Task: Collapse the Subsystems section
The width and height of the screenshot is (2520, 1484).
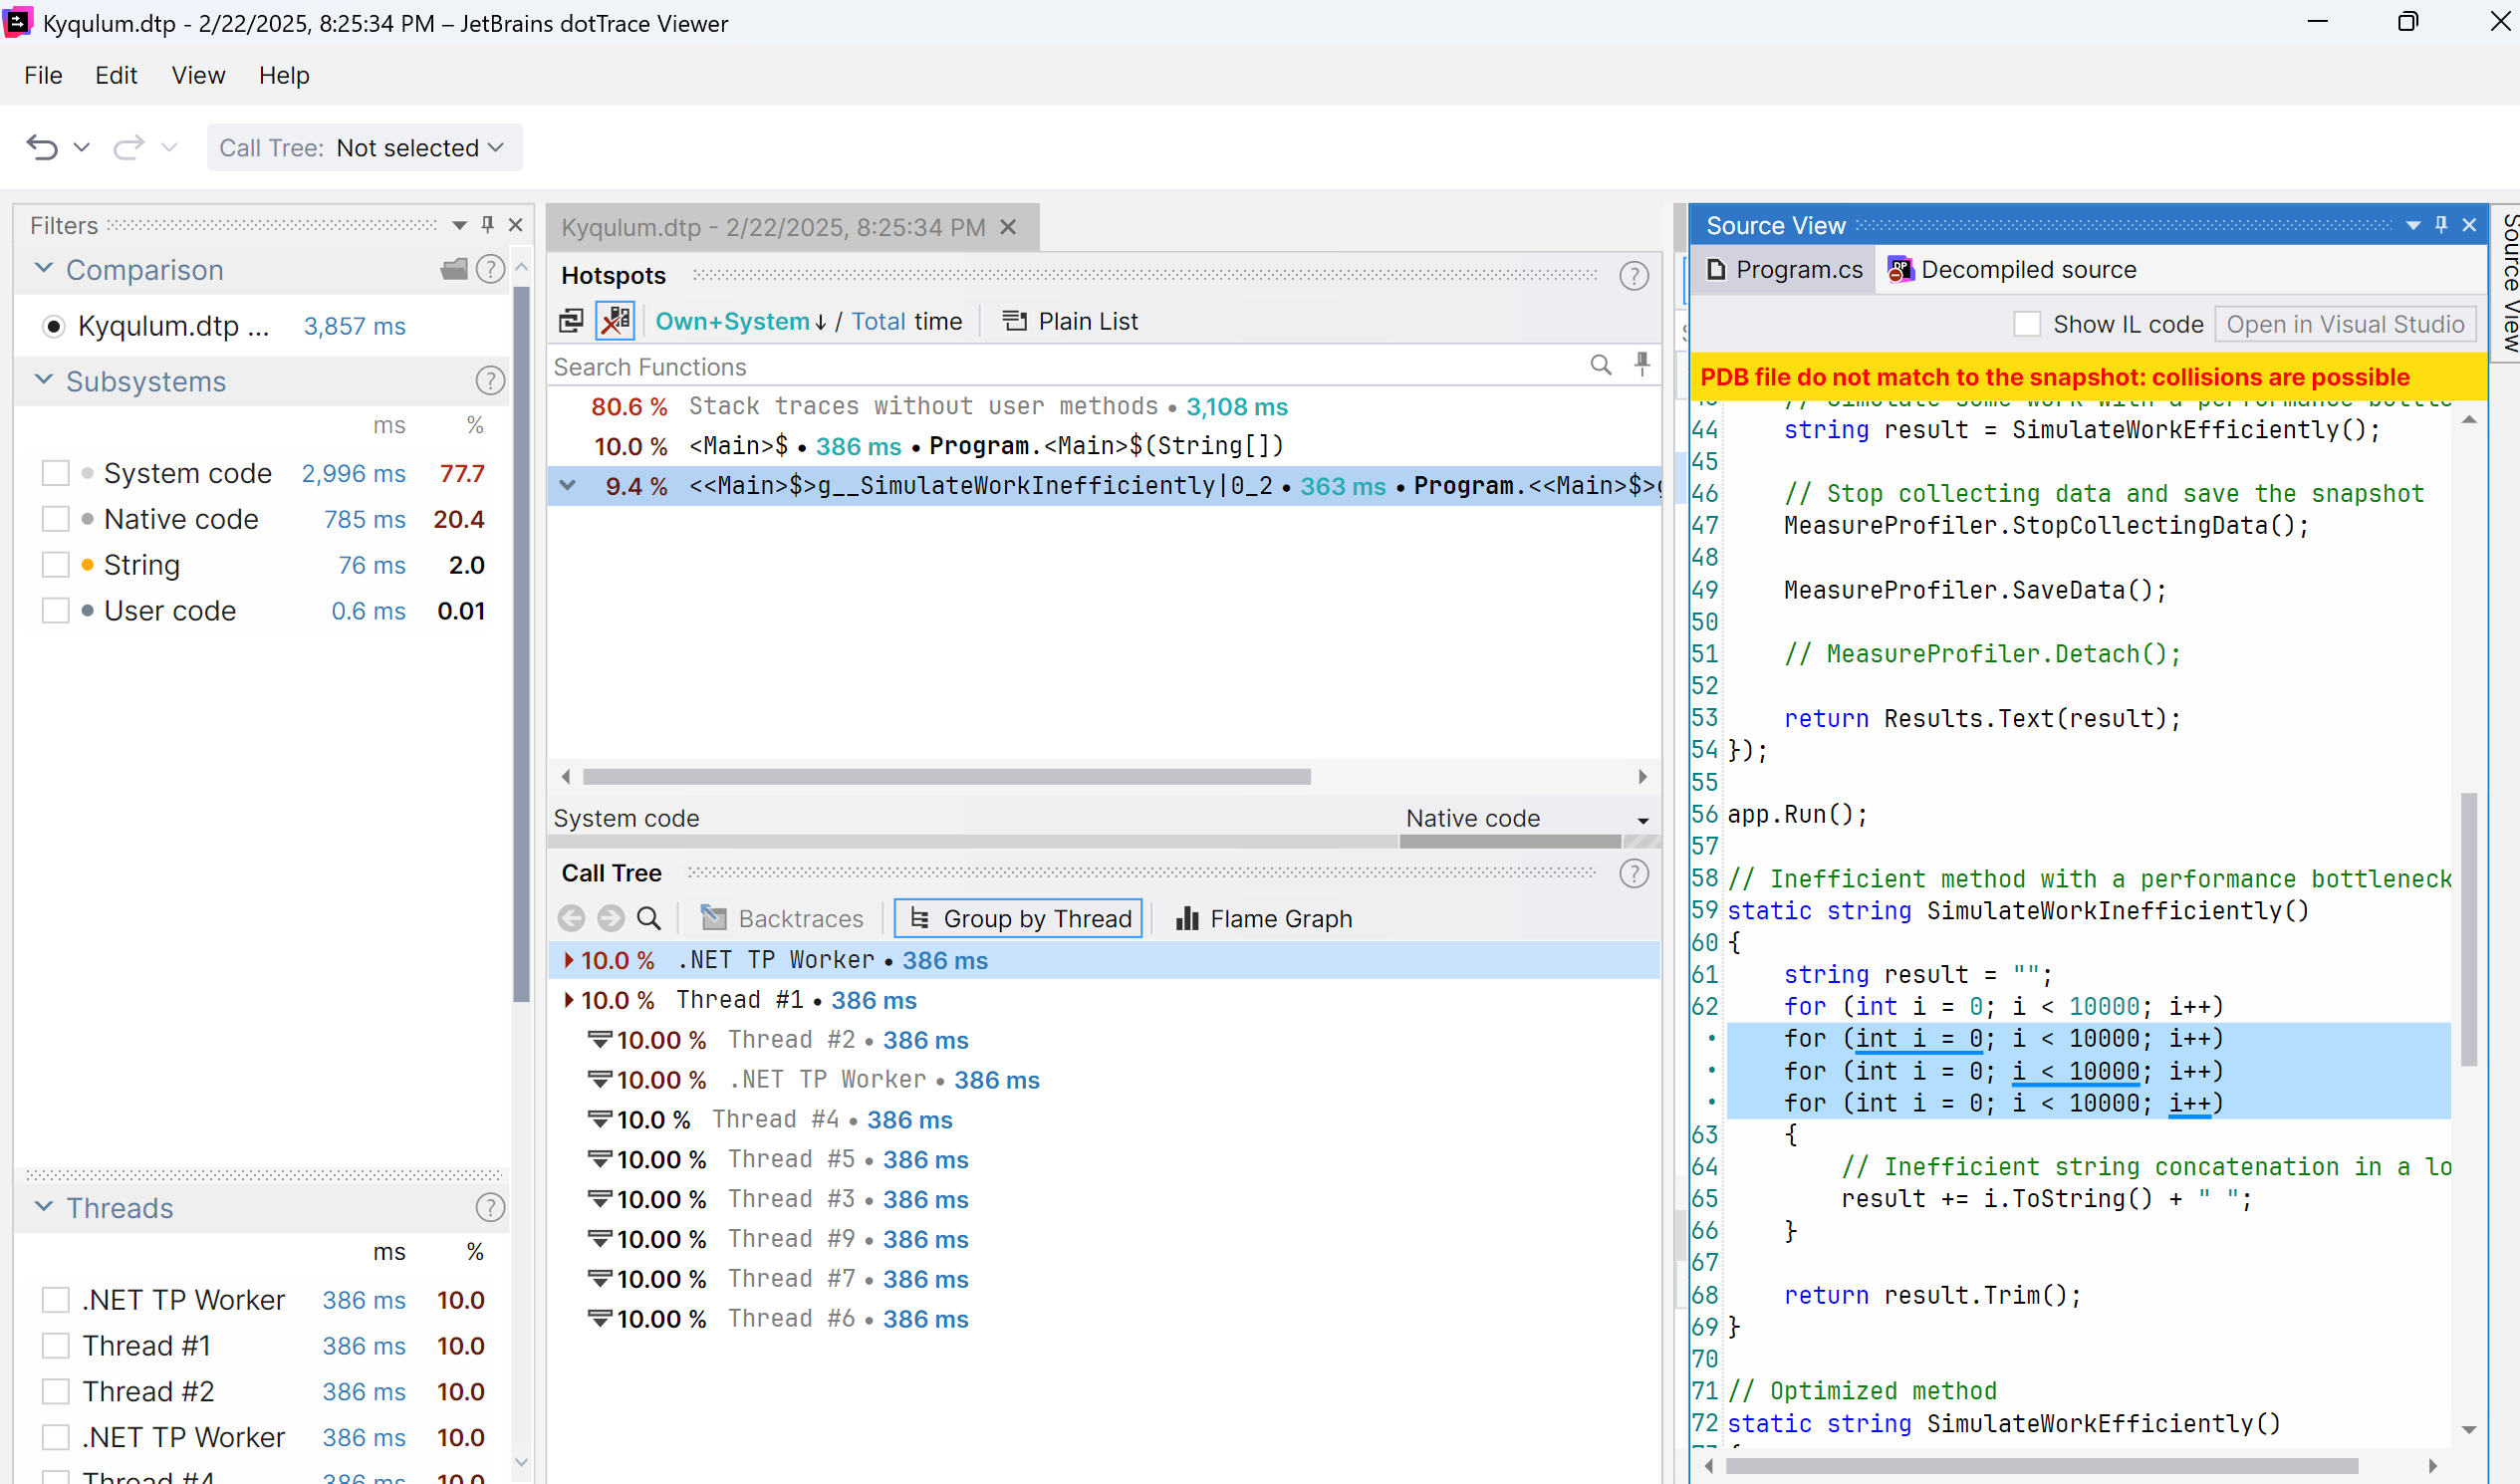Action: [44, 381]
